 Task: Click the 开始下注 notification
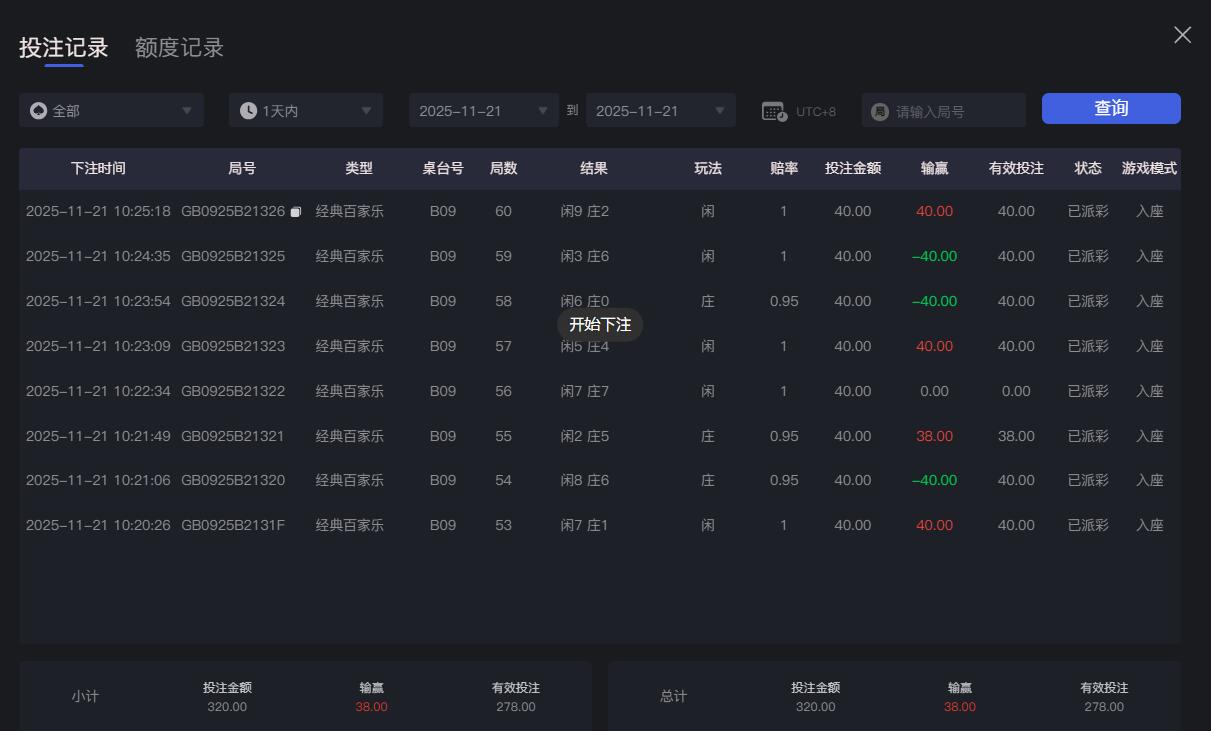(x=600, y=324)
